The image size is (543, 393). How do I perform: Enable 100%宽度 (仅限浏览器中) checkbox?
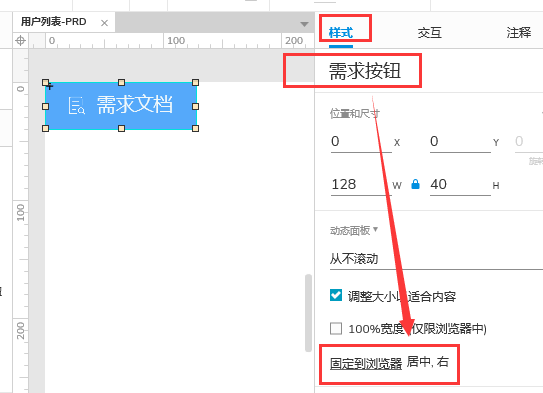tap(336, 328)
